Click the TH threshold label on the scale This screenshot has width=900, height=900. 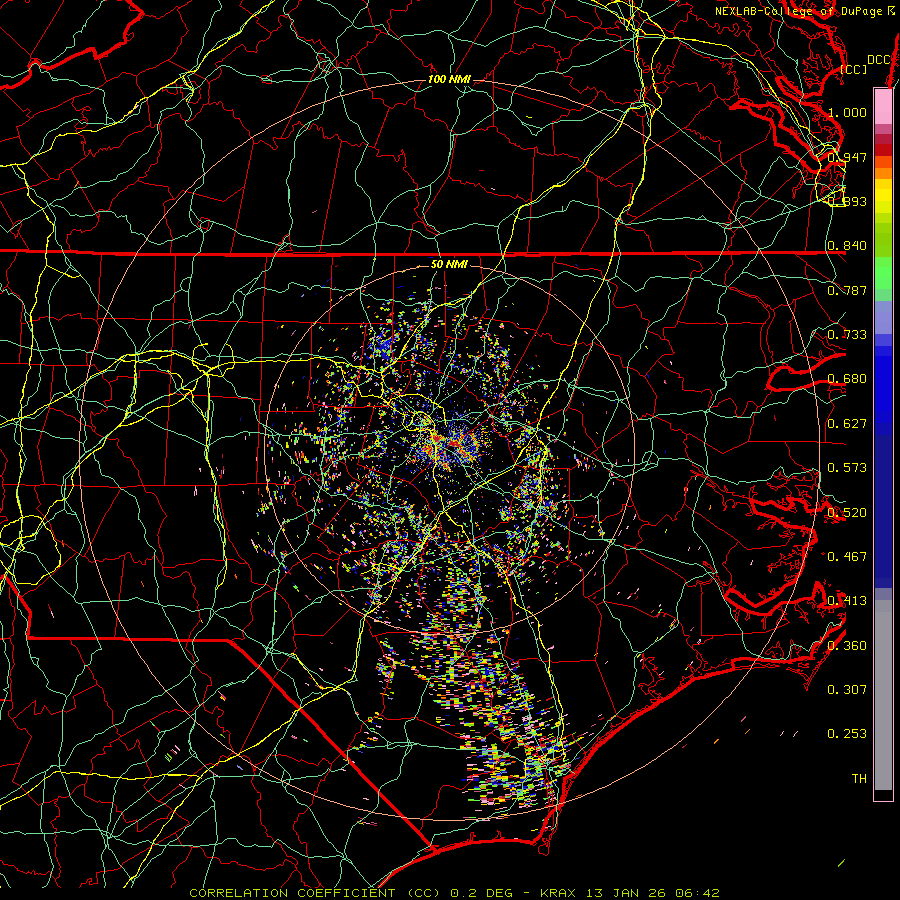[x=859, y=779]
